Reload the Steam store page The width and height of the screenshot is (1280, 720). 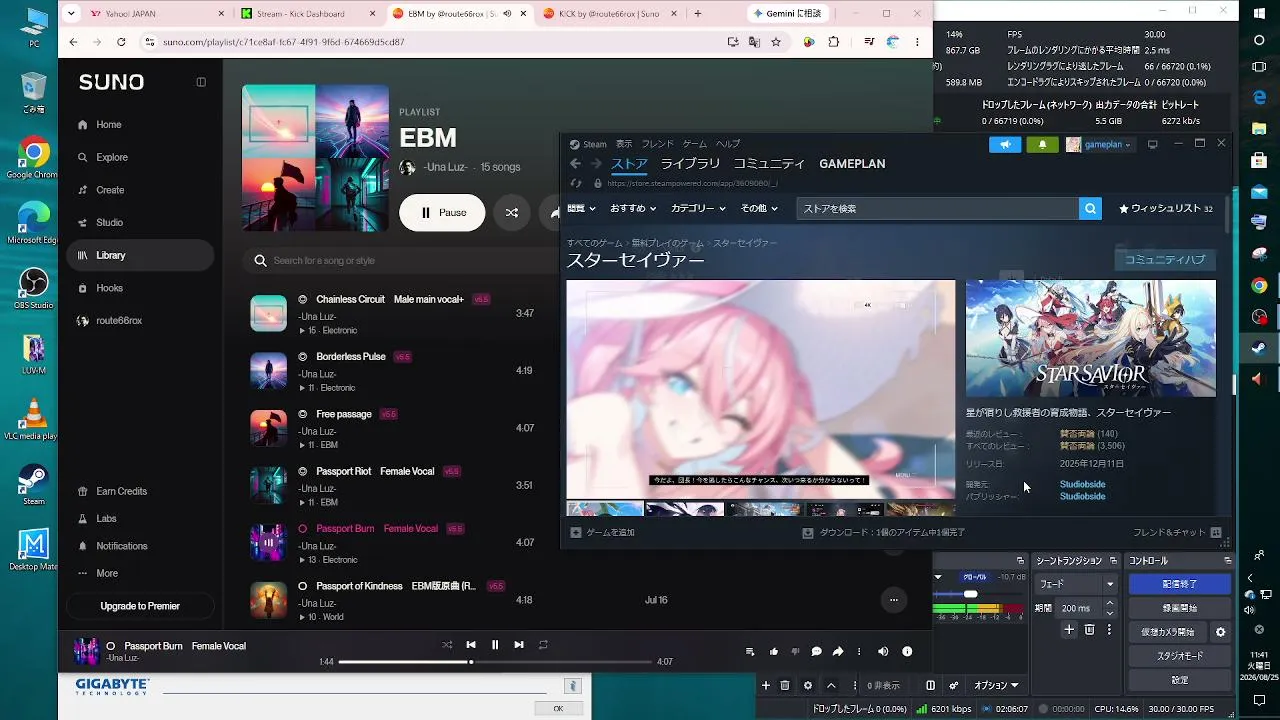point(575,183)
